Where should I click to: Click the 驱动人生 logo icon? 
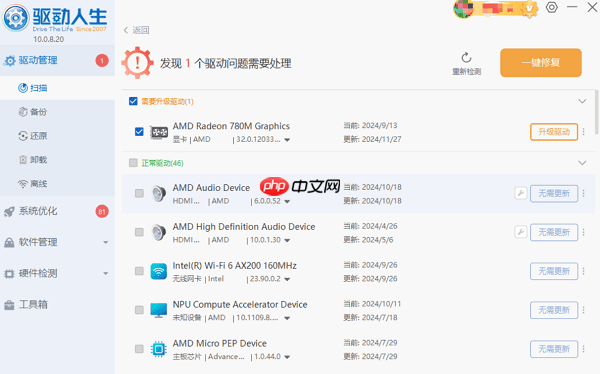pyautogui.click(x=15, y=18)
